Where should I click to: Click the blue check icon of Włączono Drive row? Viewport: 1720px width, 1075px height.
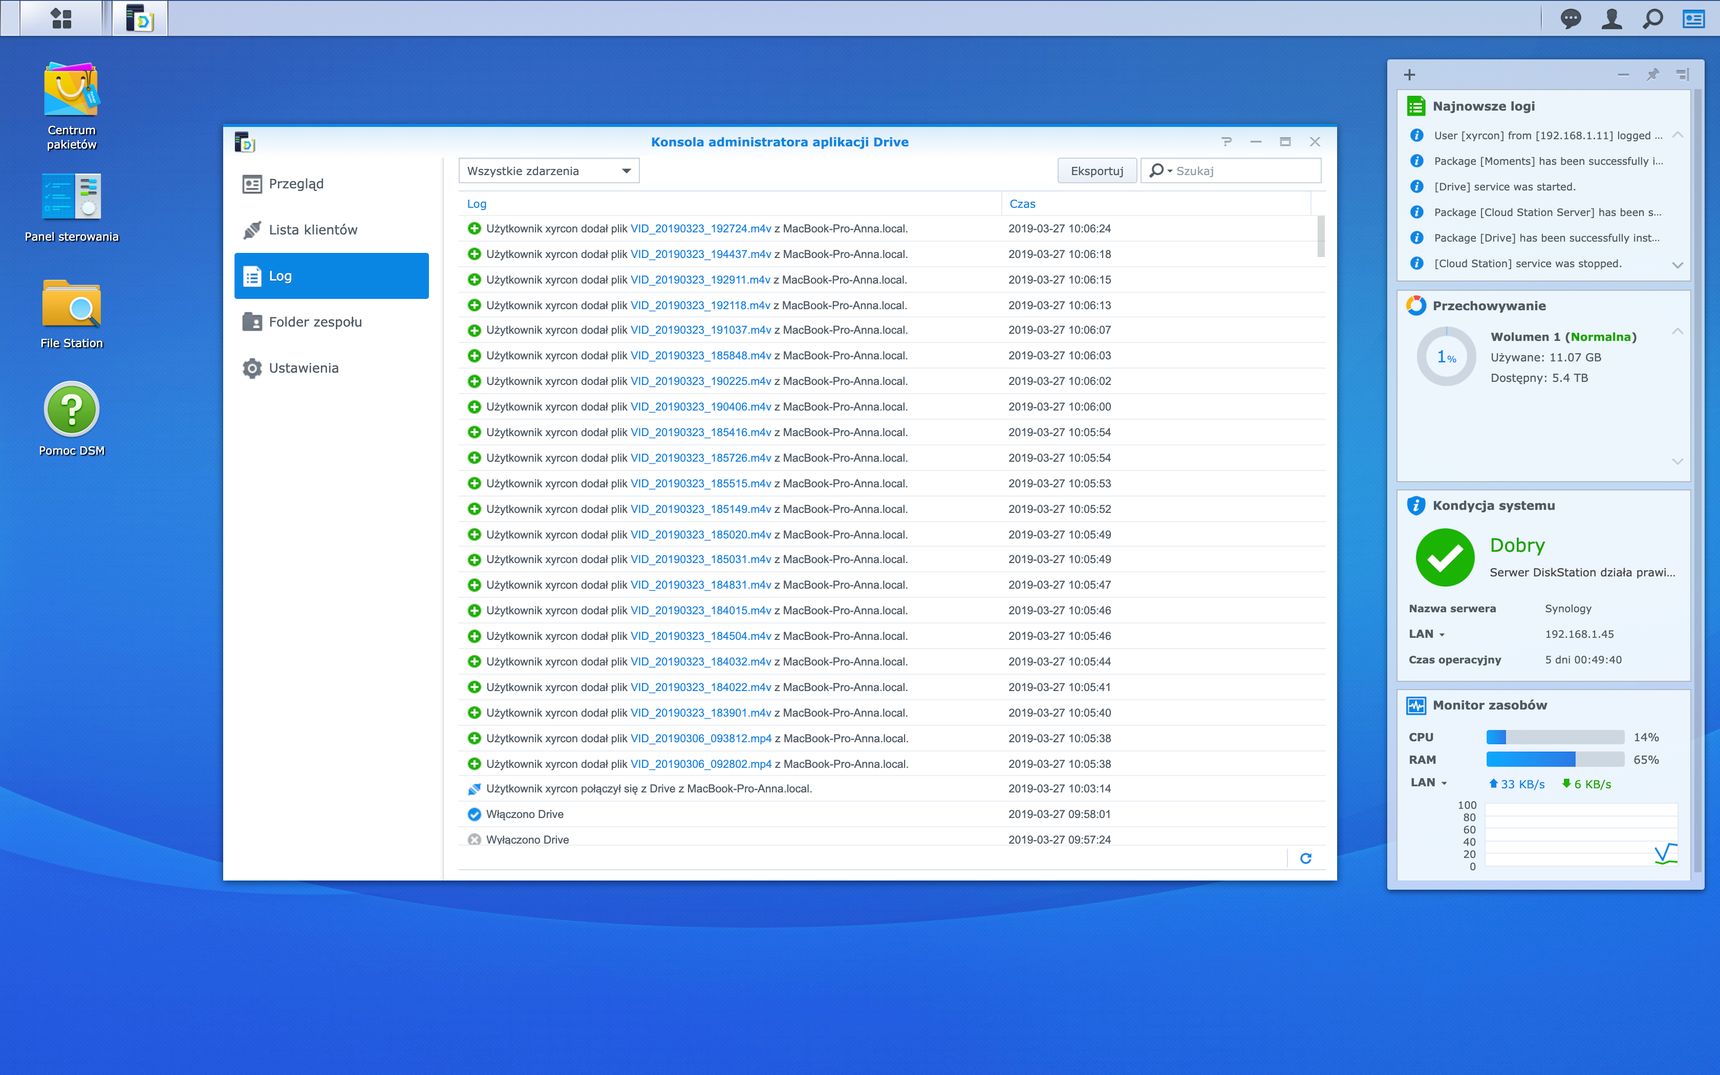click(474, 814)
